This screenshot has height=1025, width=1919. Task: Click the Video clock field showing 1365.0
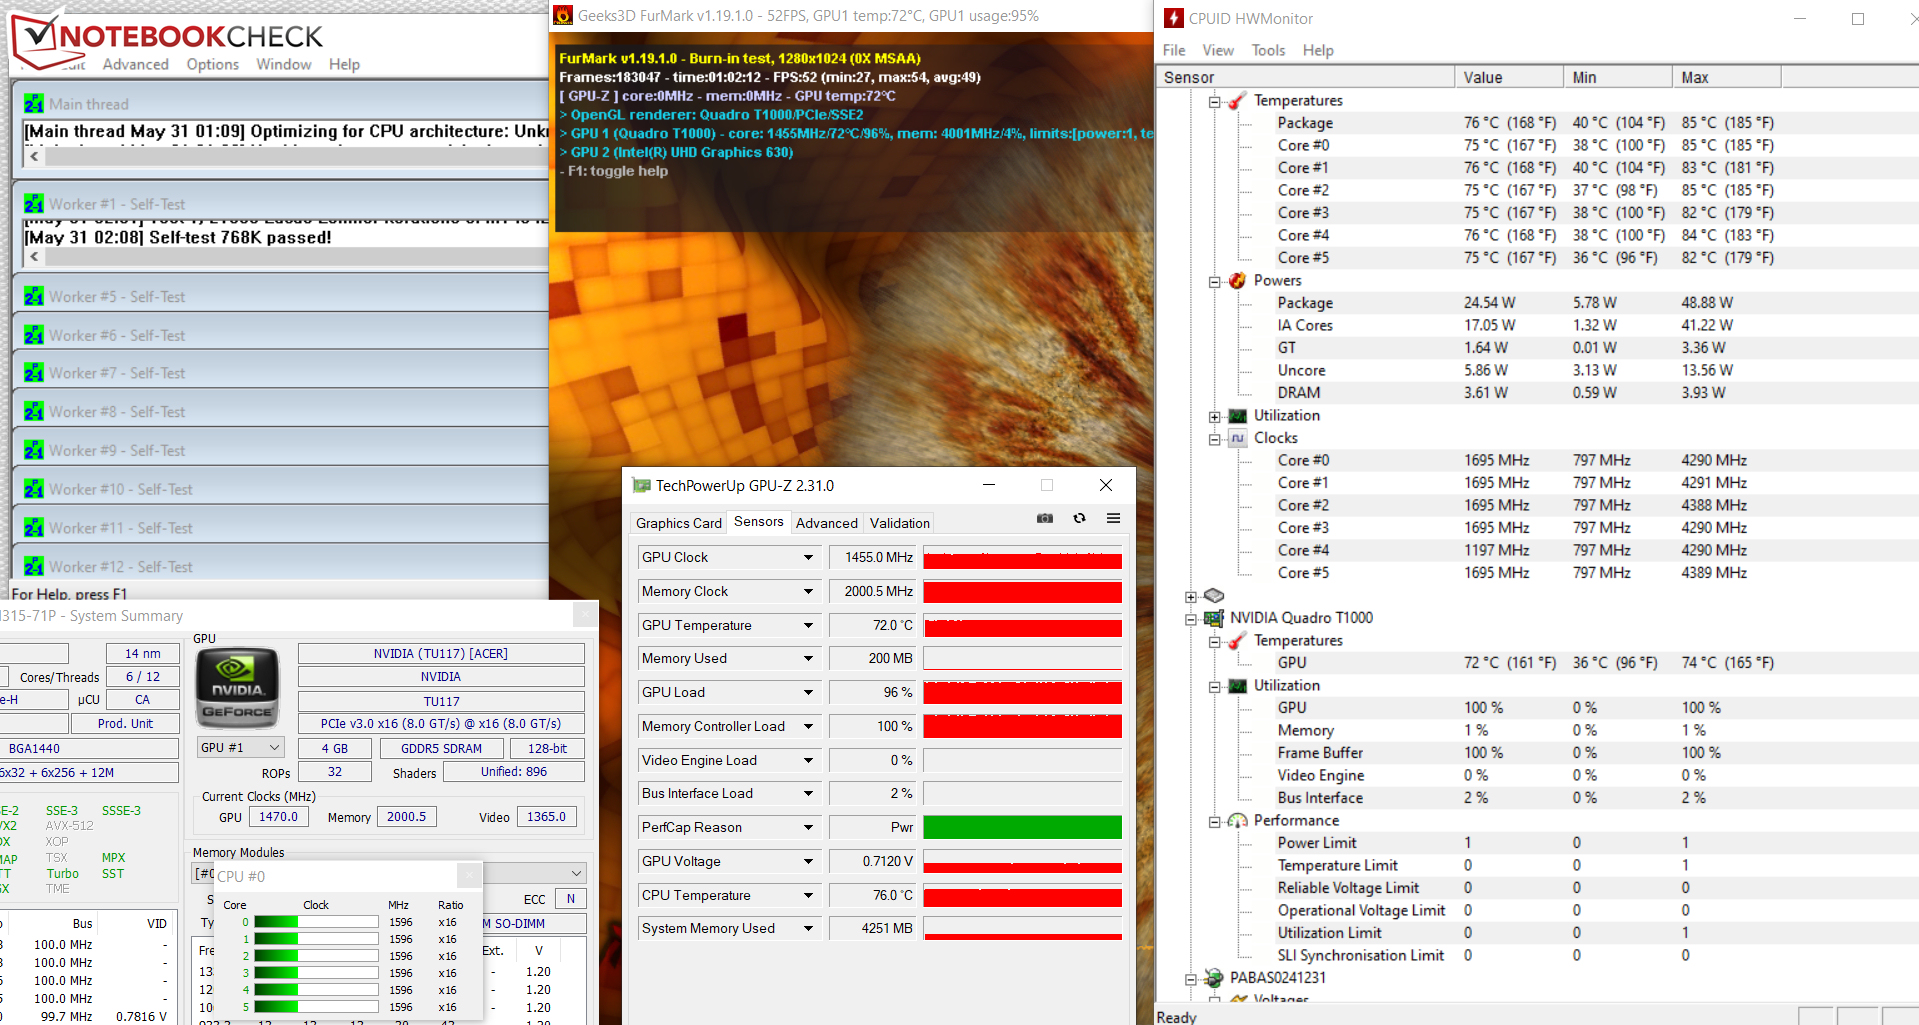(x=546, y=817)
